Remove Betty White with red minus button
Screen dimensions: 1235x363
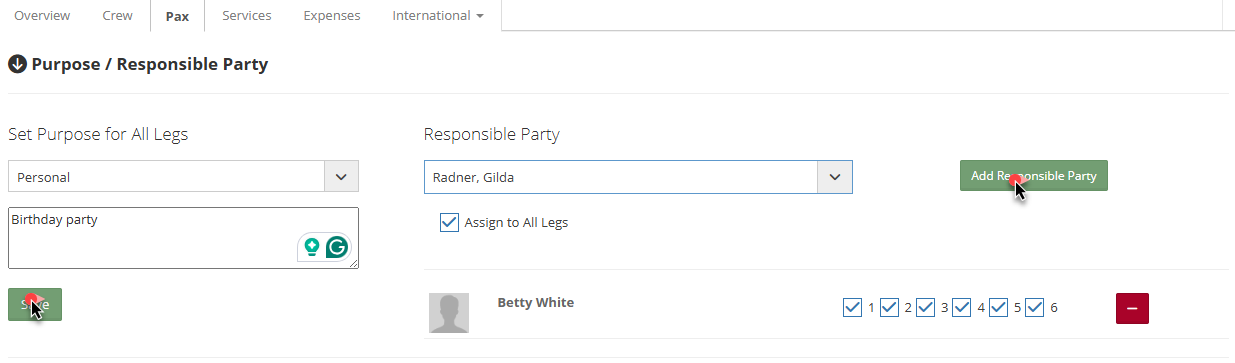[1132, 308]
